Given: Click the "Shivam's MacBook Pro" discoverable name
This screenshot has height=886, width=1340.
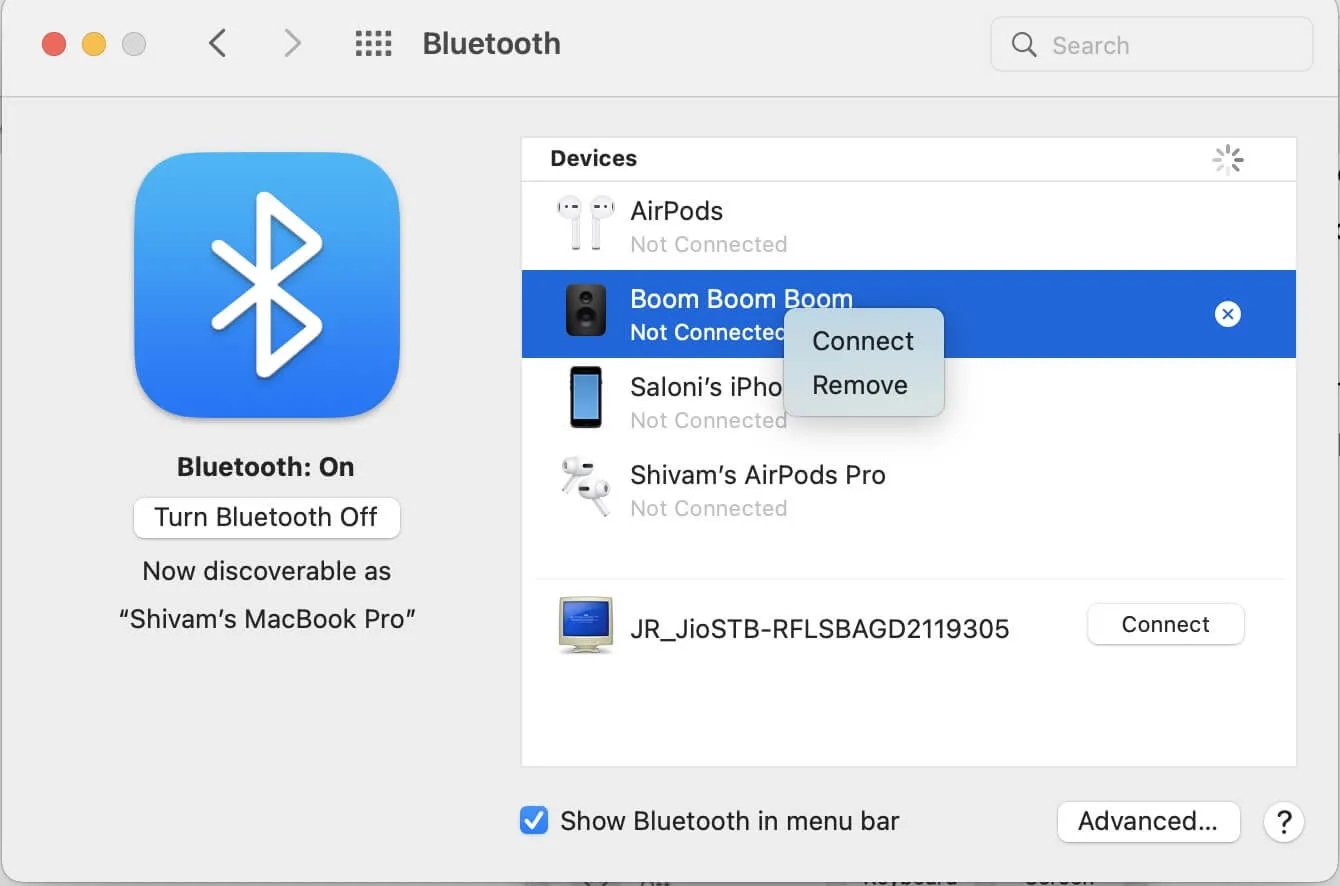Looking at the screenshot, I should pyautogui.click(x=267, y=619).
